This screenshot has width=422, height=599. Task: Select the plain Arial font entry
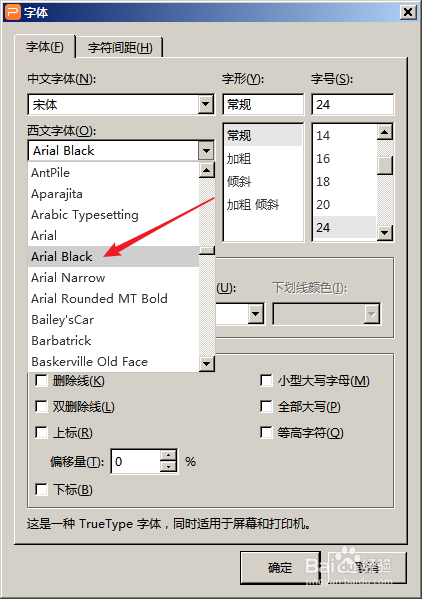113,235
